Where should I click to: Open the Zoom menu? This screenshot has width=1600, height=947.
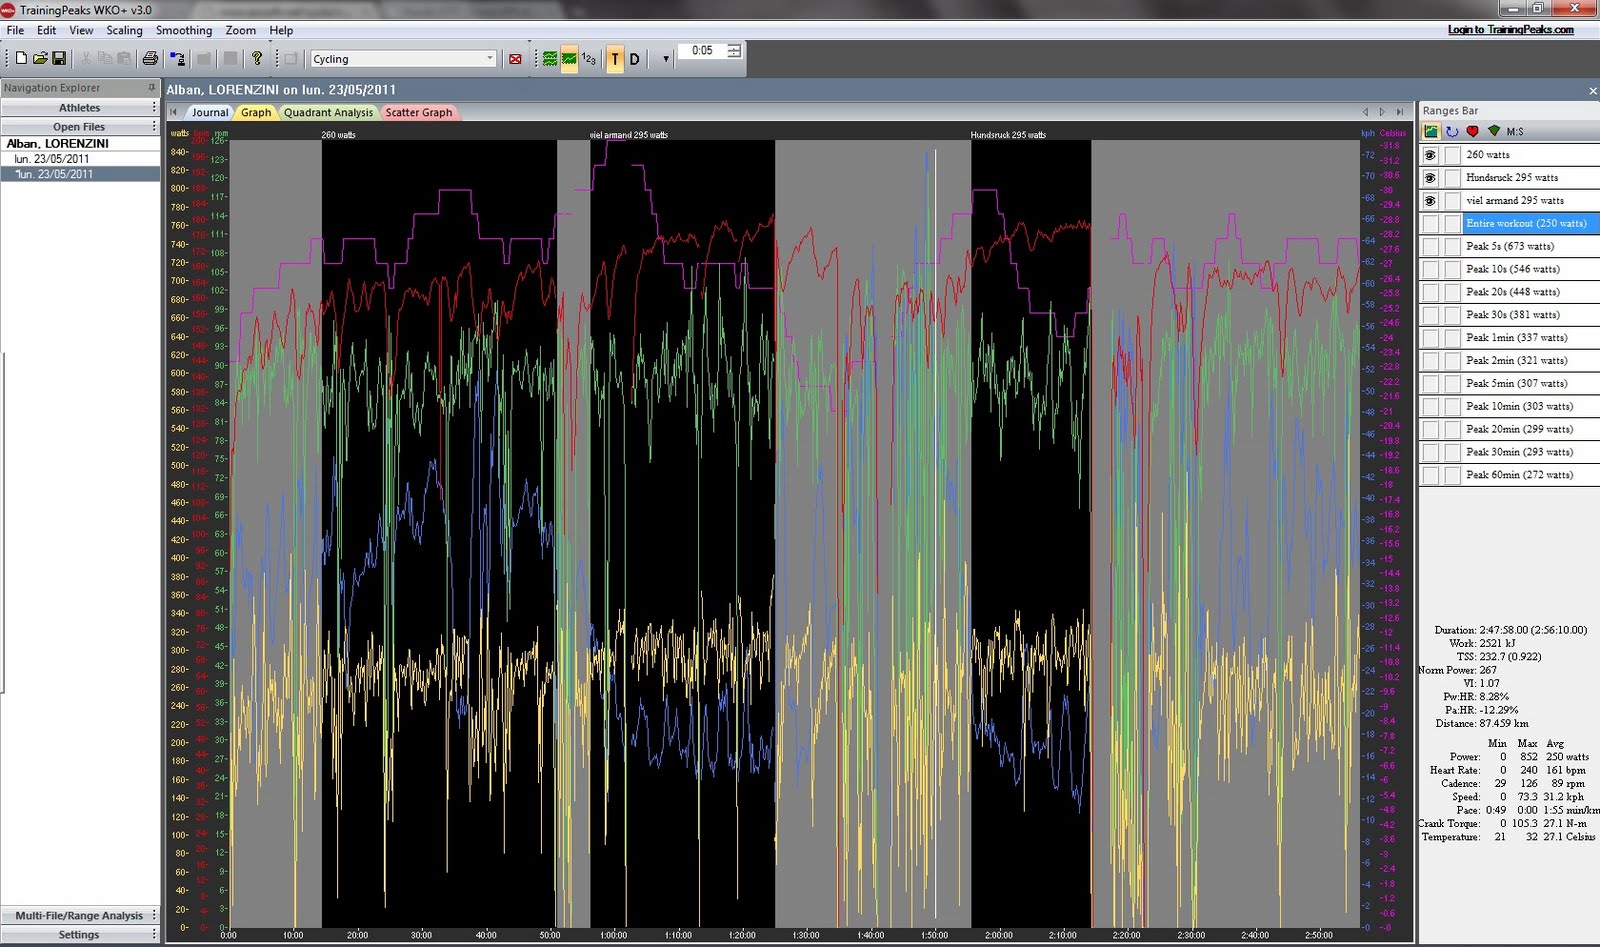[x=240, y=30]
